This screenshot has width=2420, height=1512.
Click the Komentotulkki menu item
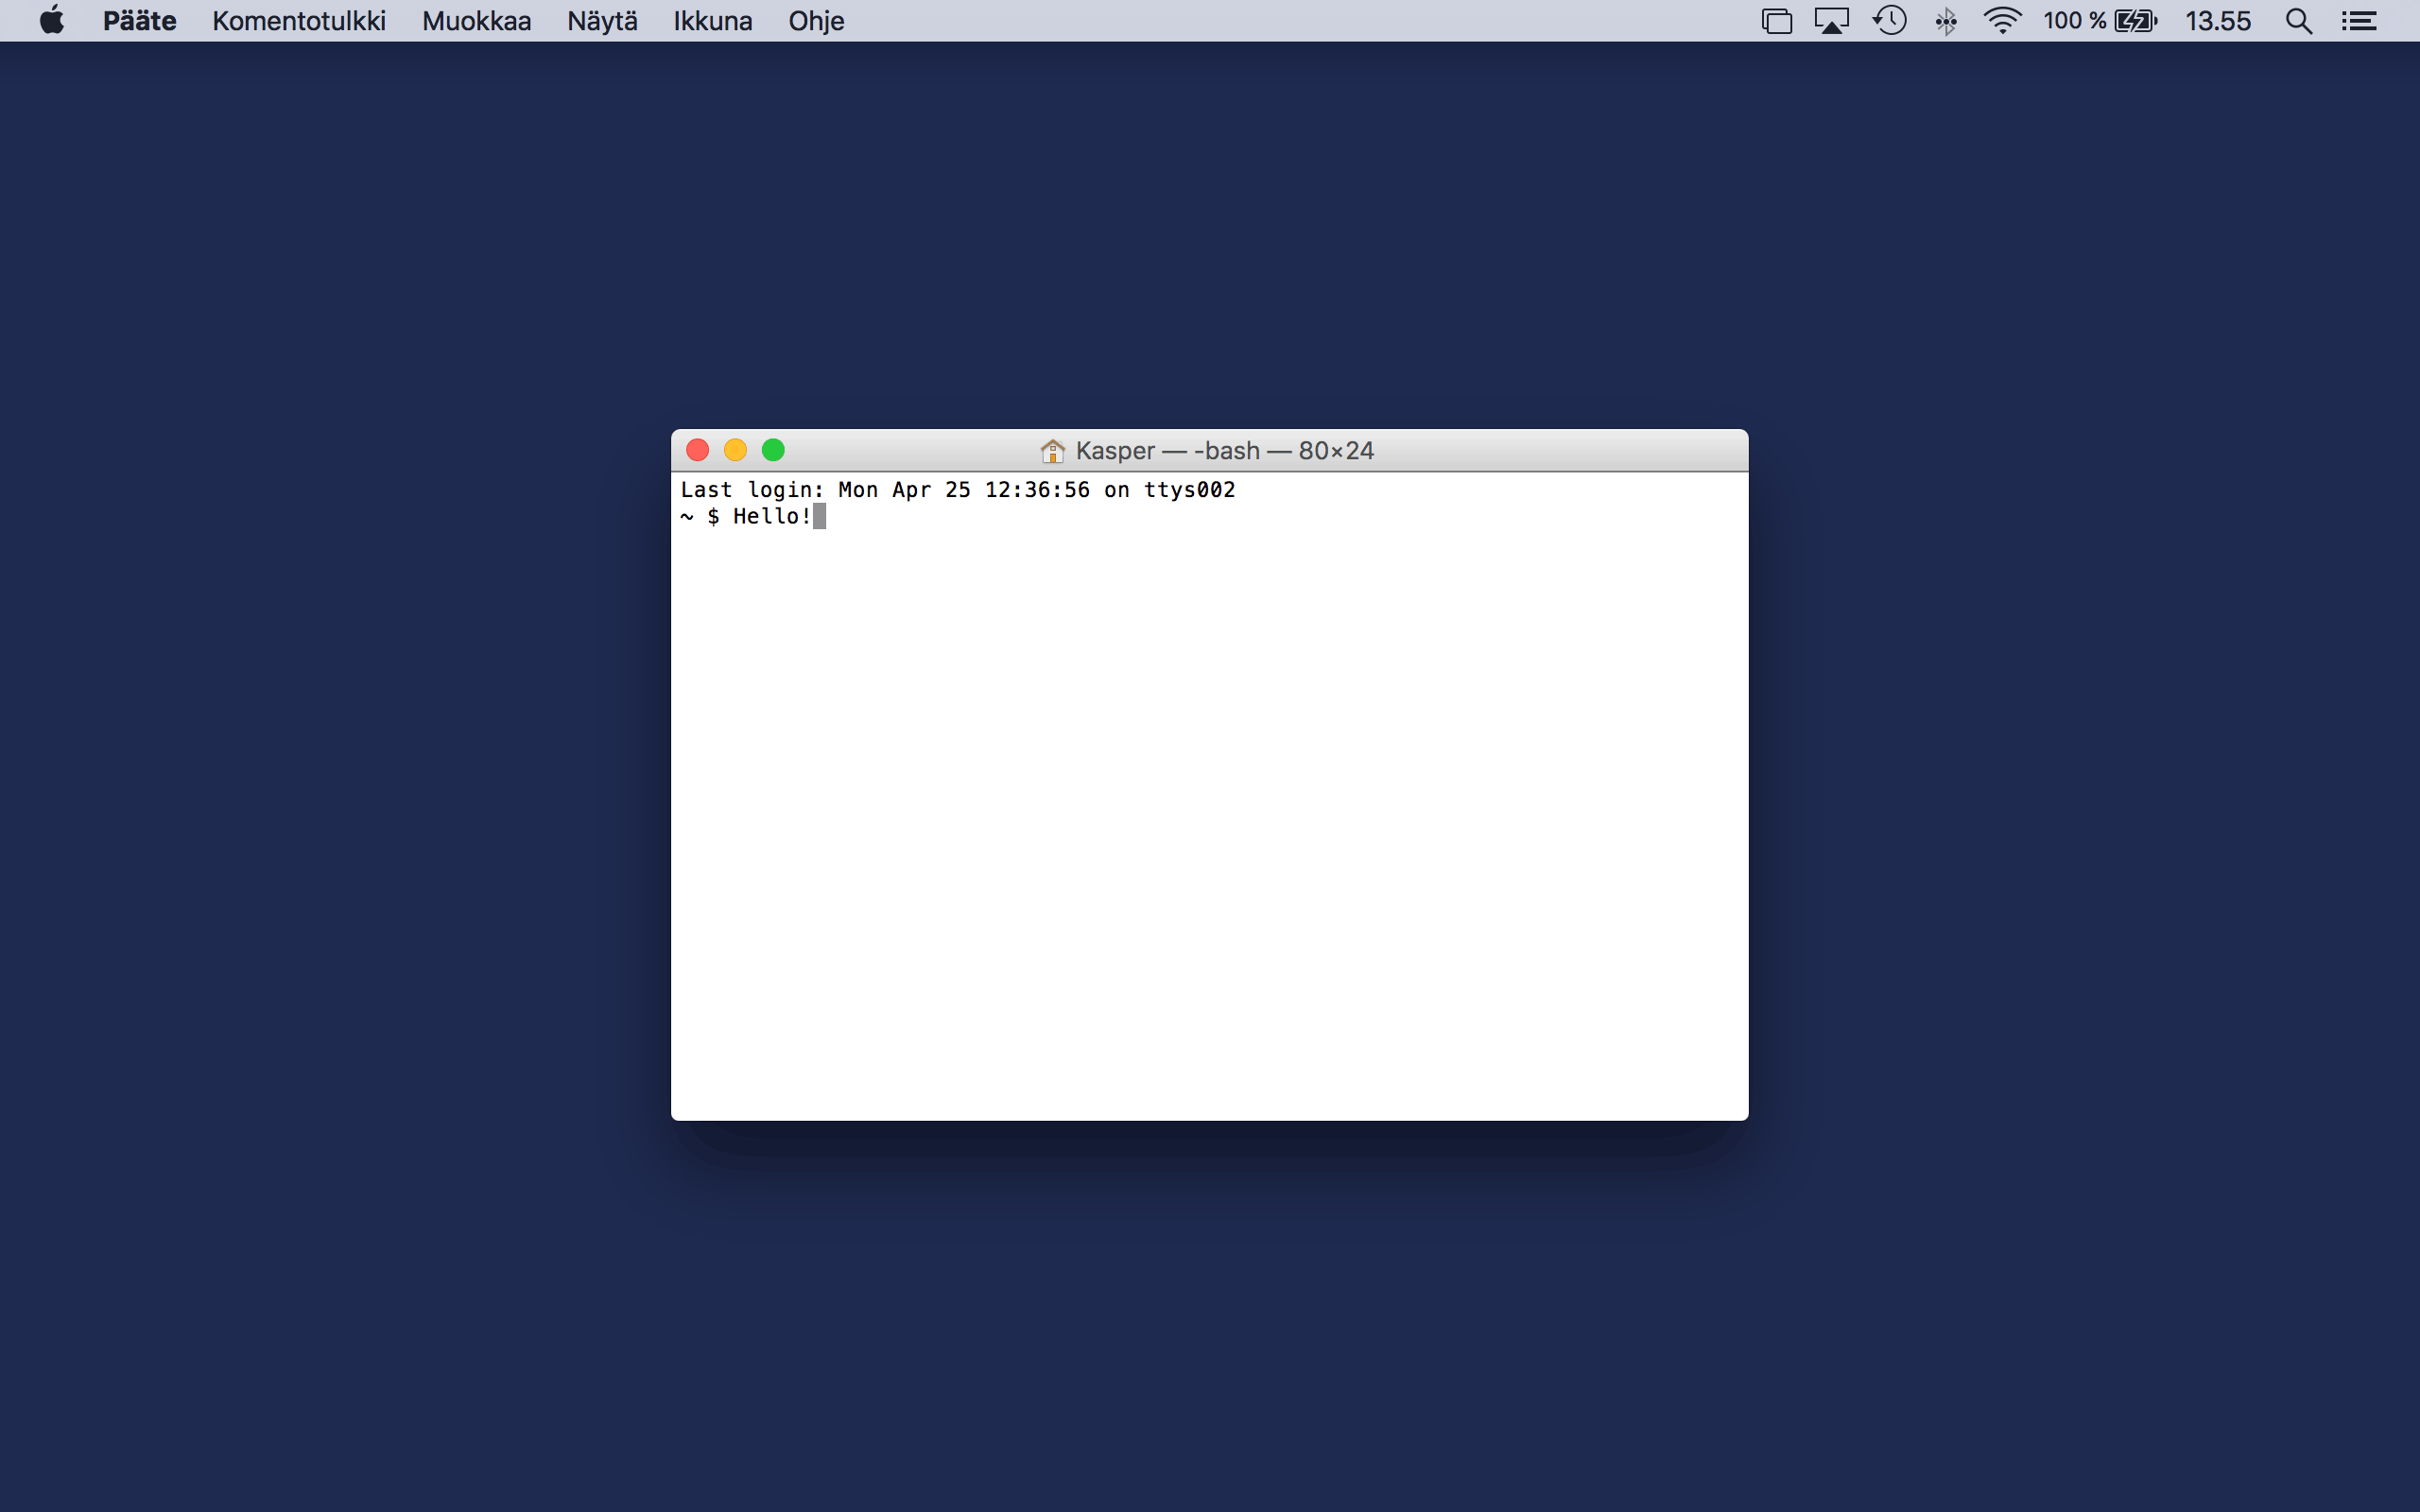coord(300,21)
